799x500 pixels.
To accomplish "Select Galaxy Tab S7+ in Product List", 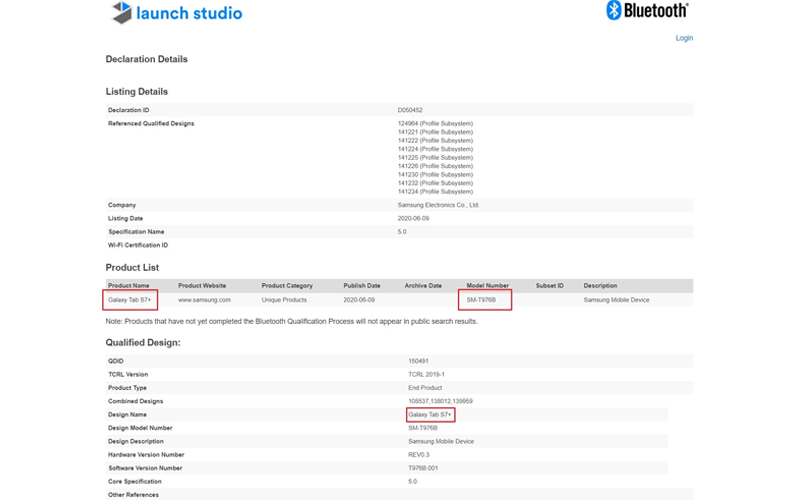I will 131,300.
